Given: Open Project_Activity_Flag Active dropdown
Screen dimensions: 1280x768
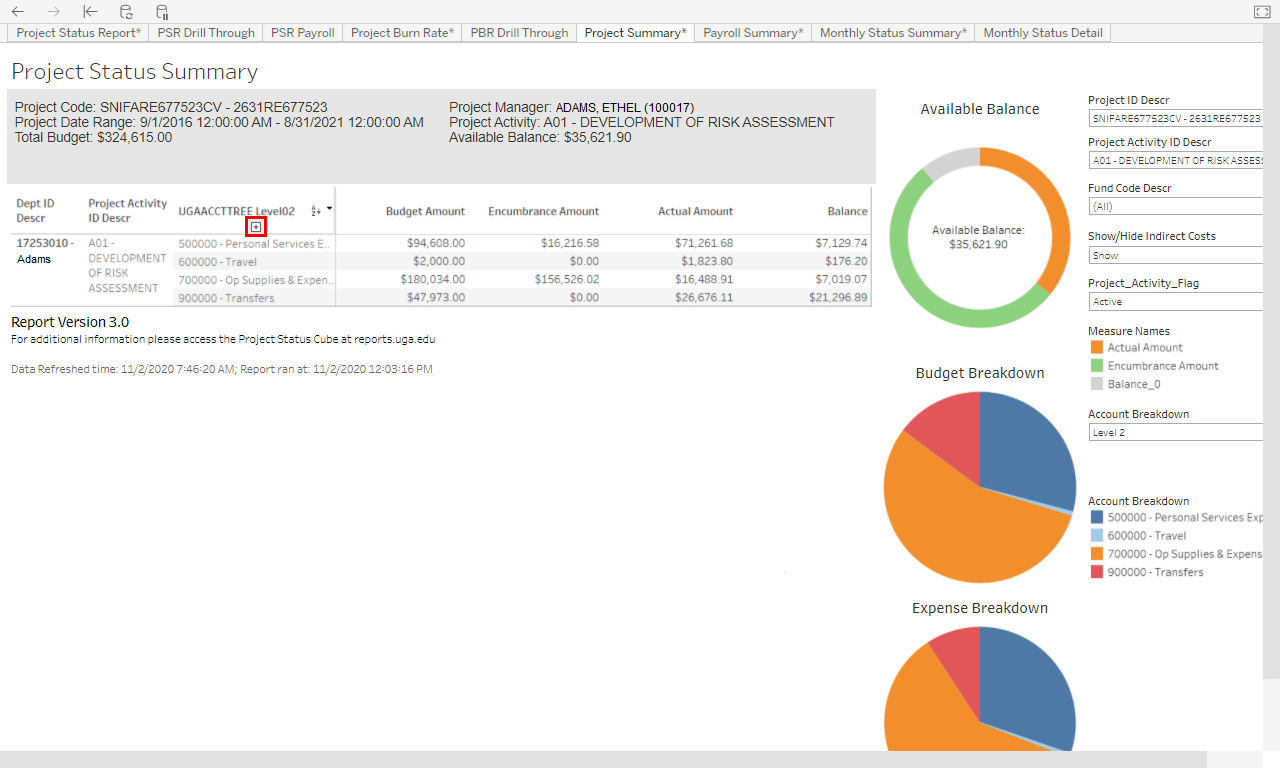Looking at the screenshot, I should [x=1176, y=301].
